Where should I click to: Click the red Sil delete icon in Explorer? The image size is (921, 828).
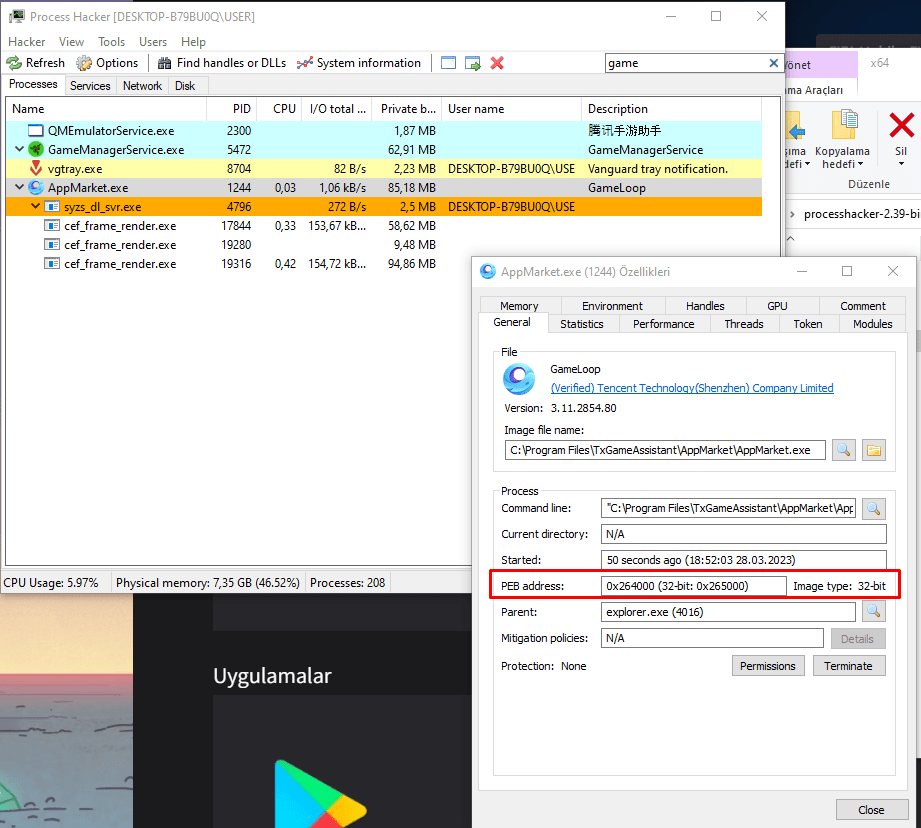pos(901,126)
